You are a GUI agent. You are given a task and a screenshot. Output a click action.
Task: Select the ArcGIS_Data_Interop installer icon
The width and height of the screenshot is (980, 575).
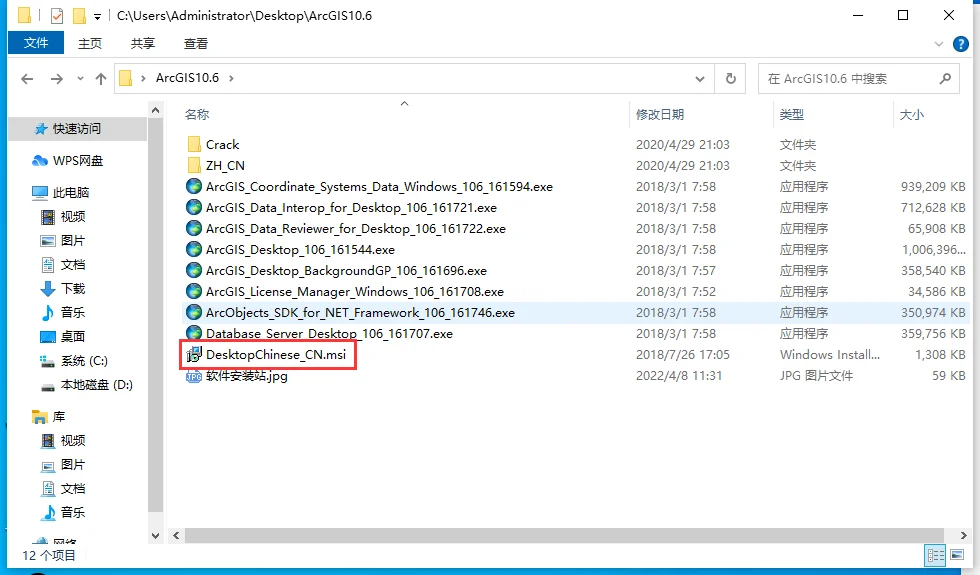coord(194,208)
